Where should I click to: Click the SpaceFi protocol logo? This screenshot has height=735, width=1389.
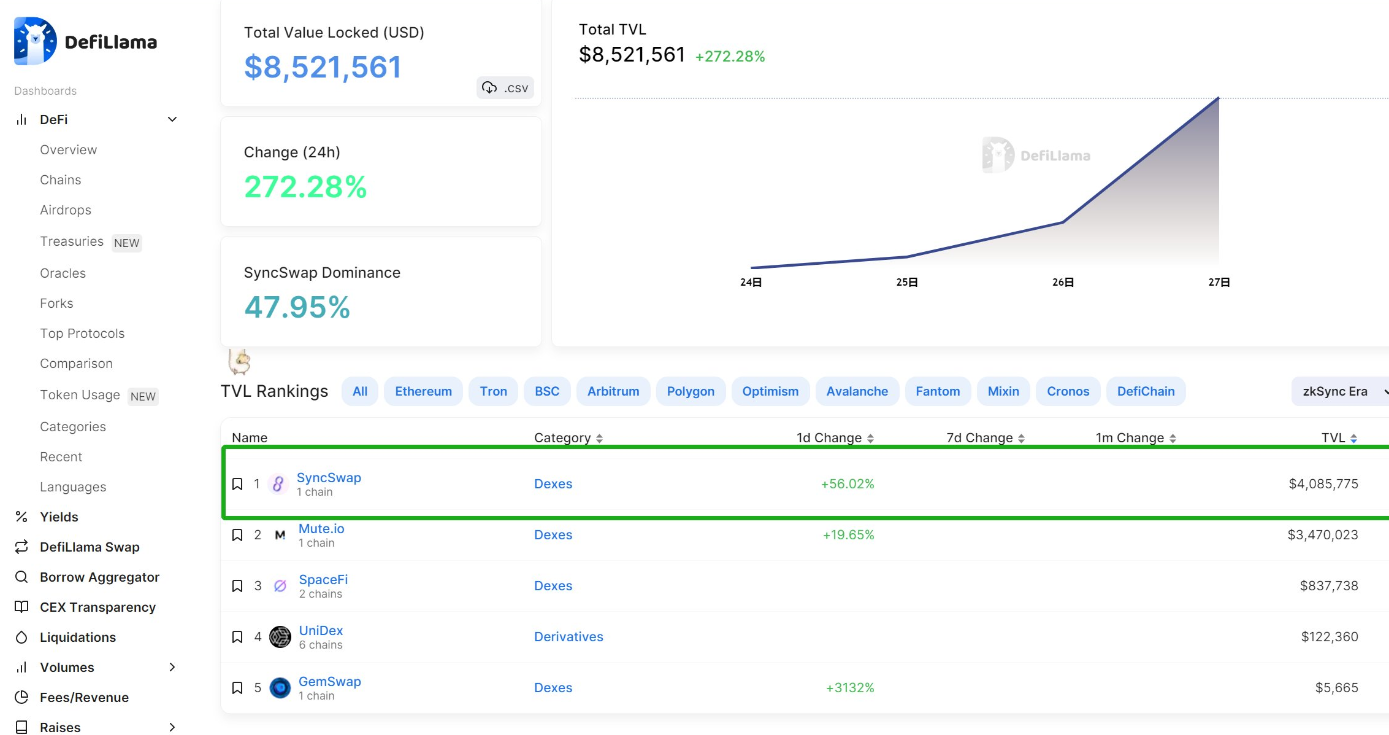(x=280, y=586)
